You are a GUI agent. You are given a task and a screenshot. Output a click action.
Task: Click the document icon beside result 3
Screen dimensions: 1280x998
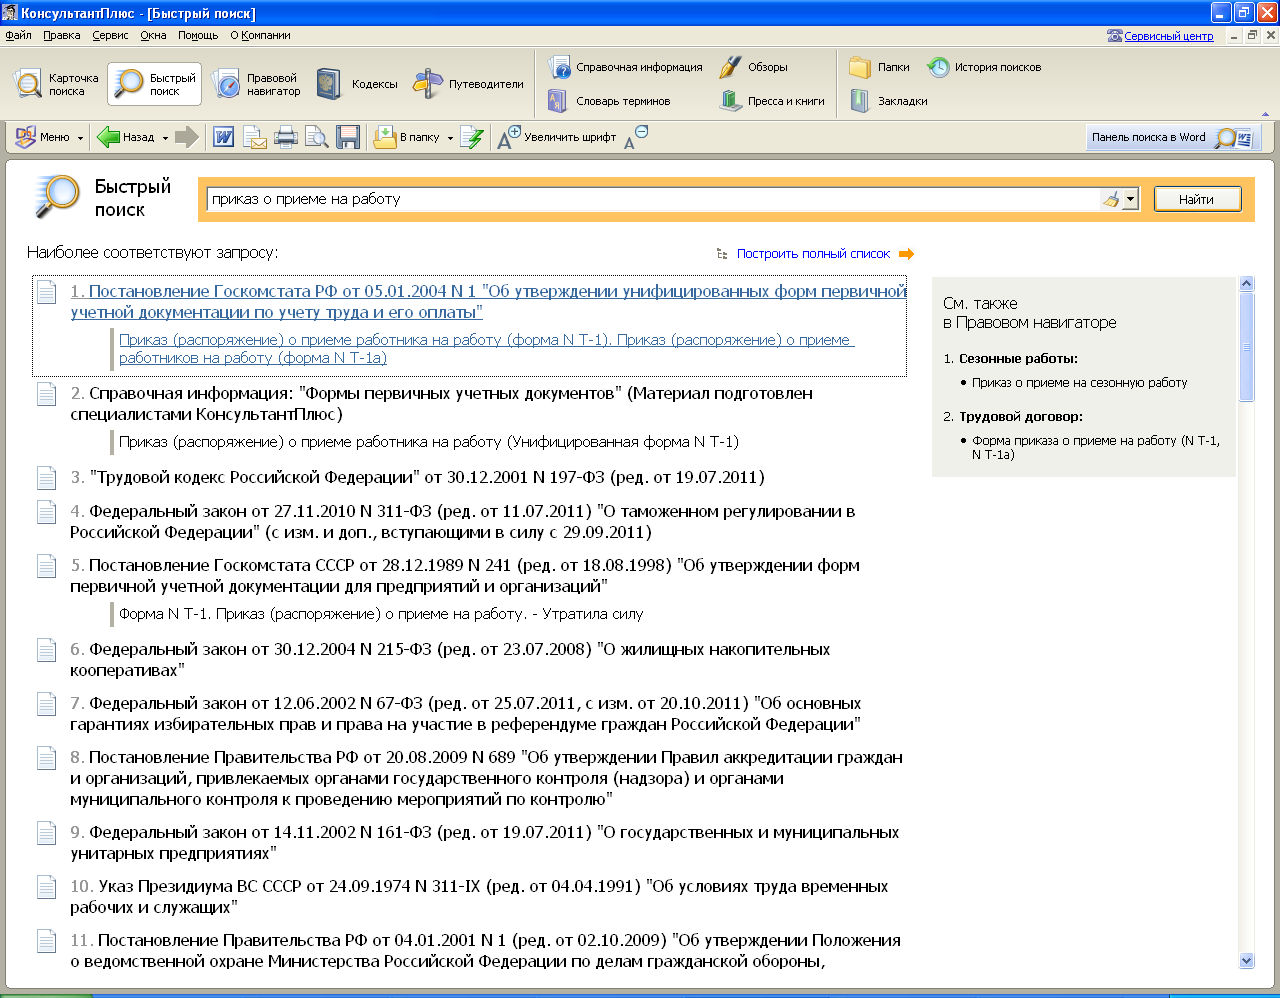pos(46,478)
